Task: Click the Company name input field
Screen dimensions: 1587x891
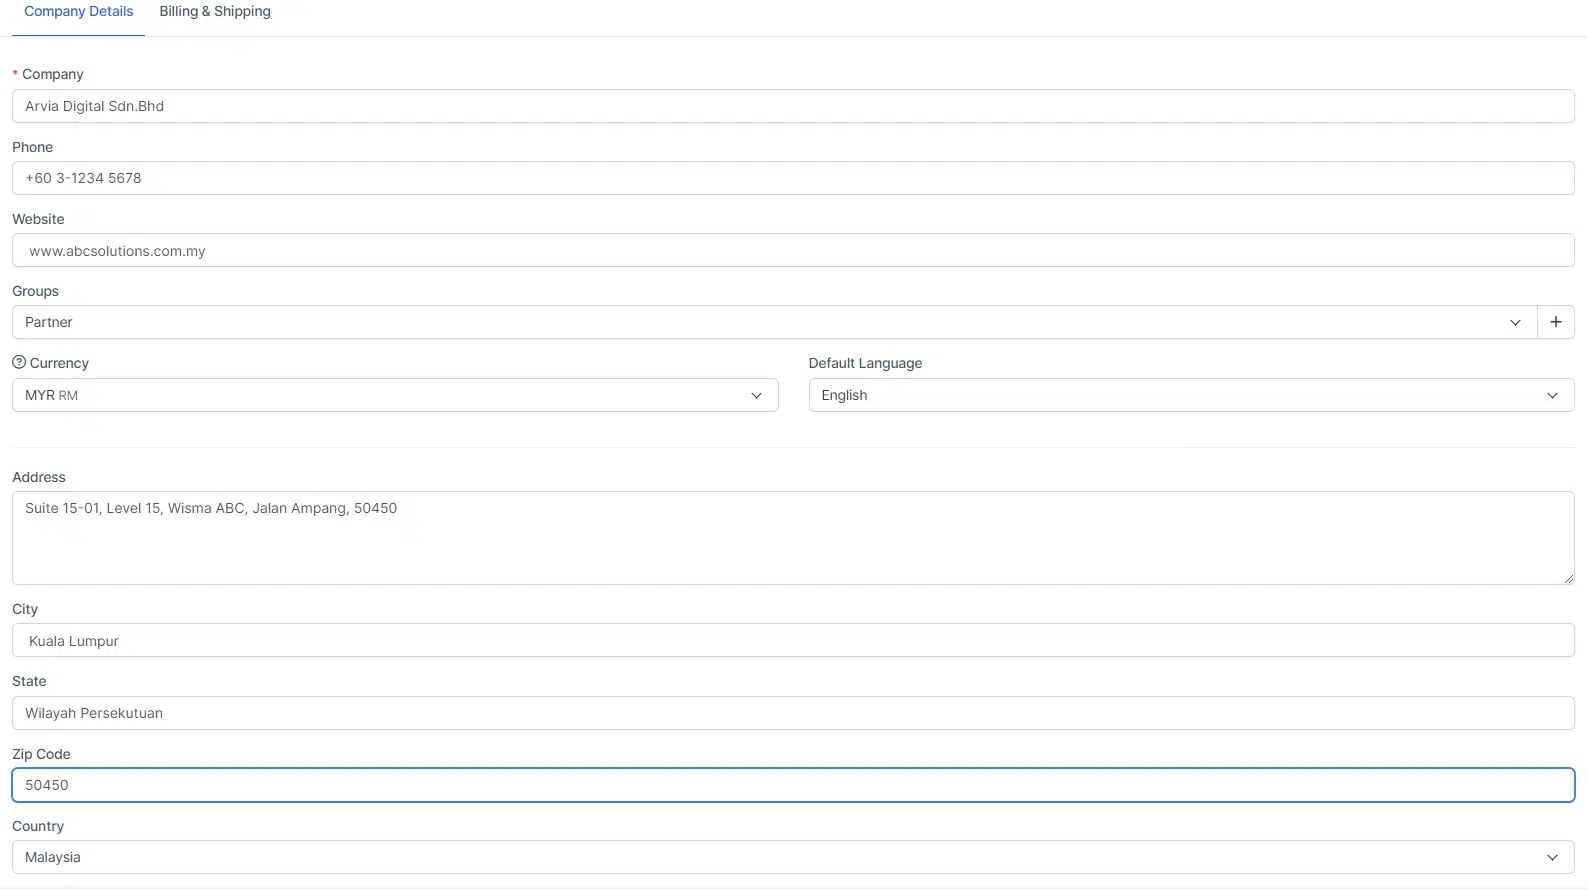Action: pos(793,106)
